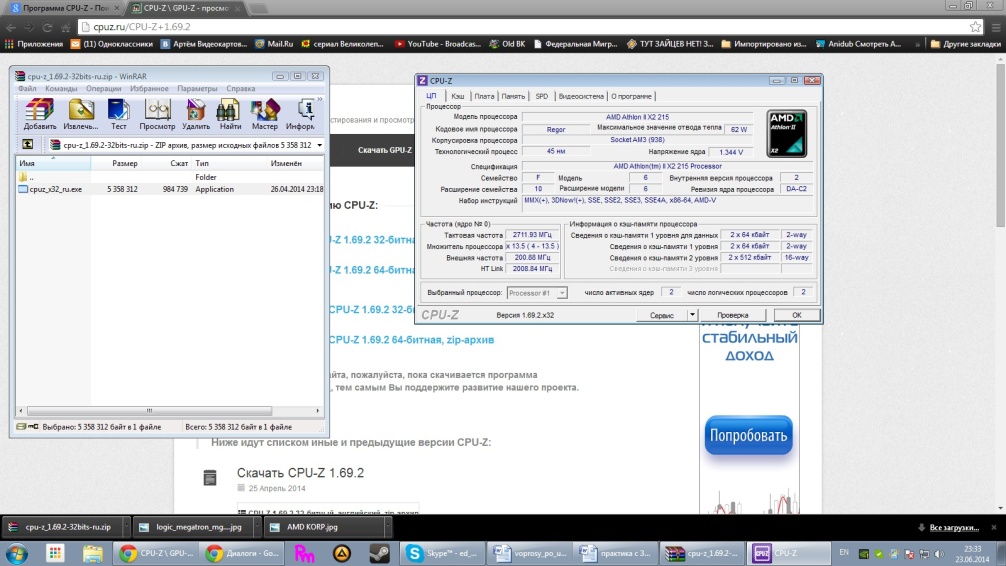The image size is (1006, 566).
Task: Switch to the ЦП tab in CPU-Z
Action: [x=432, y=96]
